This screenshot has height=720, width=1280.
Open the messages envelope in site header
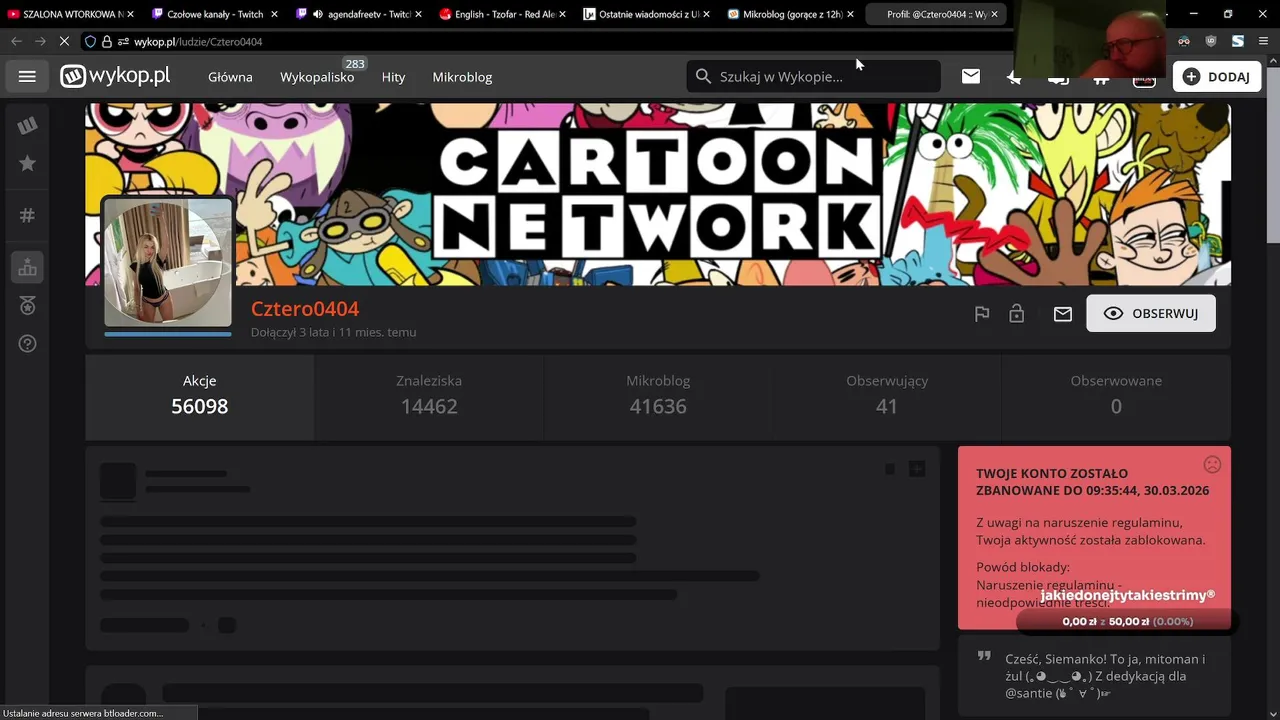[x=971, y=76]
